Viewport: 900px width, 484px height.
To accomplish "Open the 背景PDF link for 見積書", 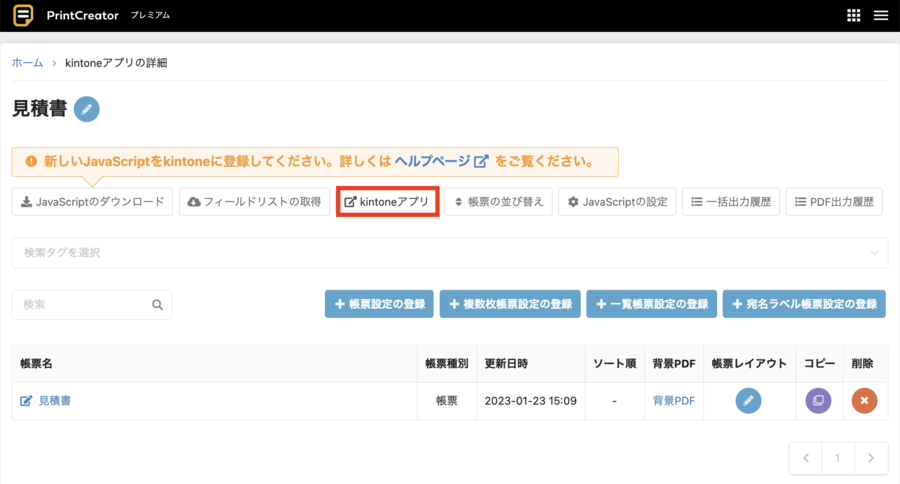I will click(x=674, y=401).
